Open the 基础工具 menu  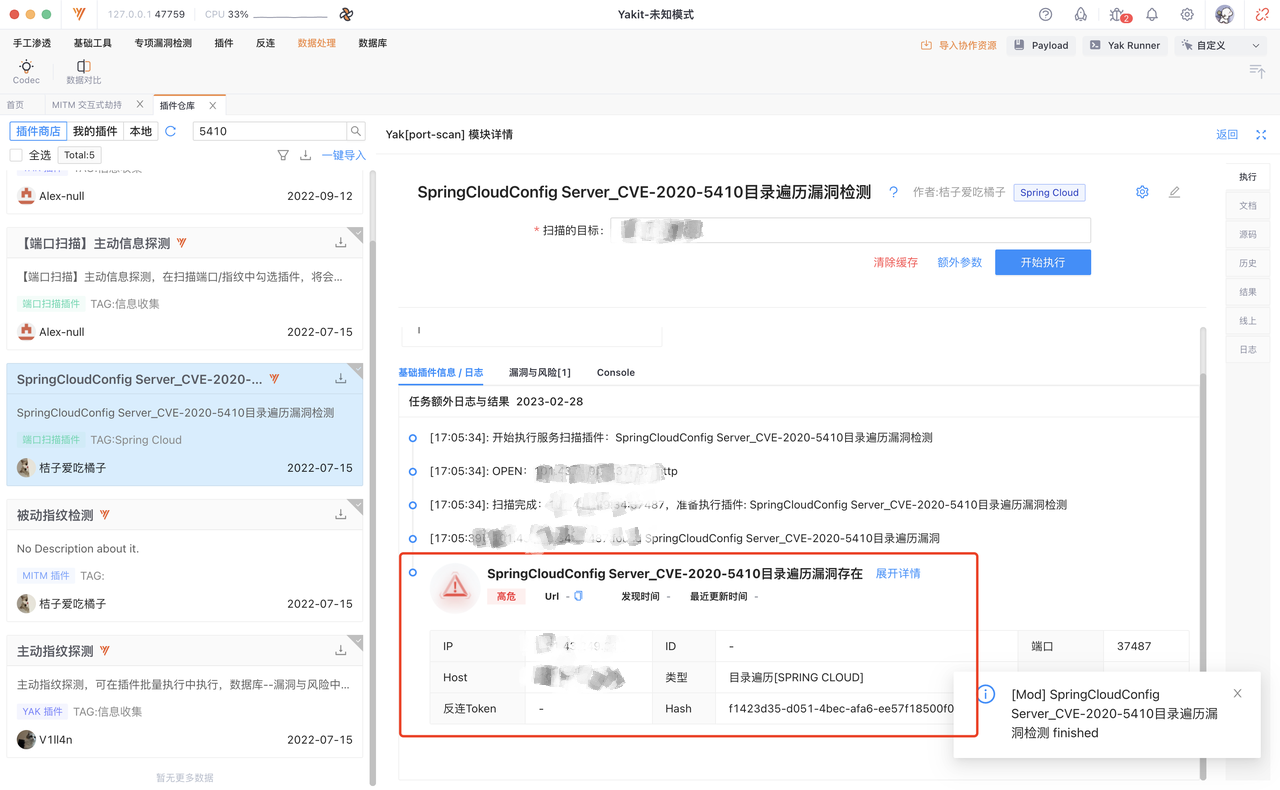coord(92,43)
